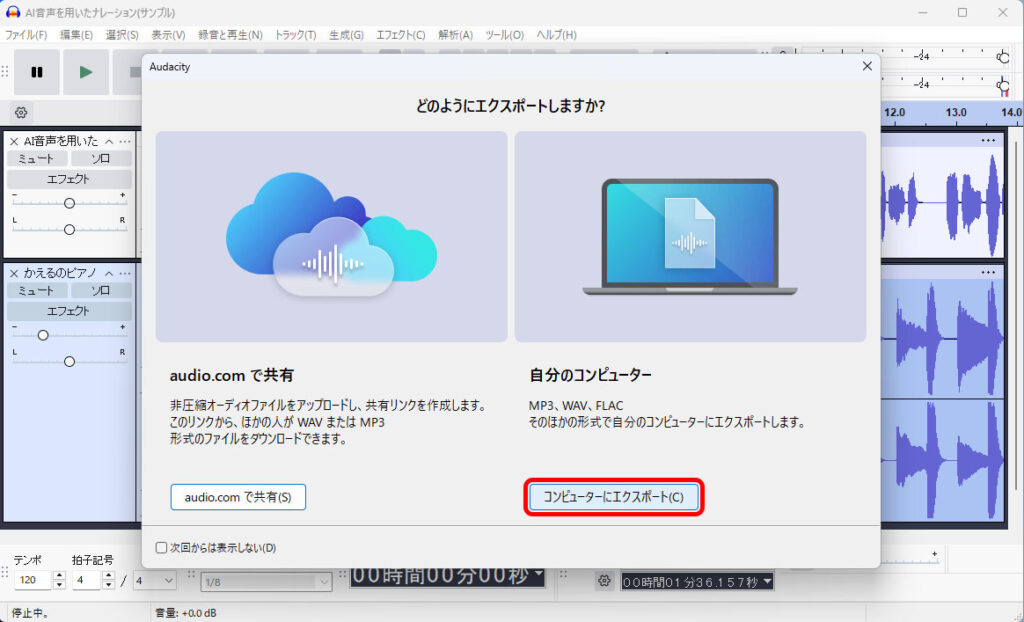Close the AI音声を用いた track with its X
Viewport: 1024px width, 622px height.
[x=14, y=141]
